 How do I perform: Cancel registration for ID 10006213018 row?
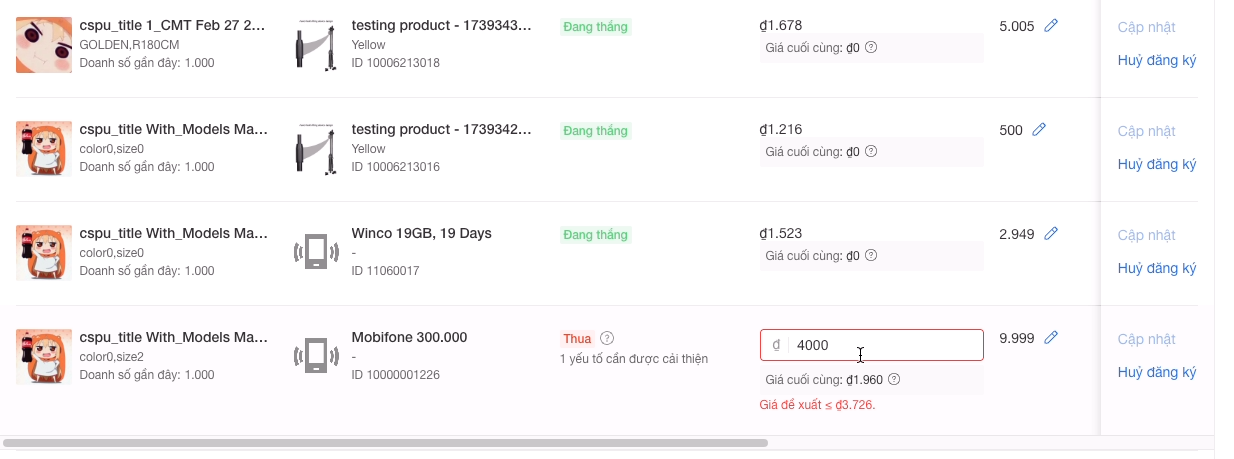click(x=1156, y=60)
